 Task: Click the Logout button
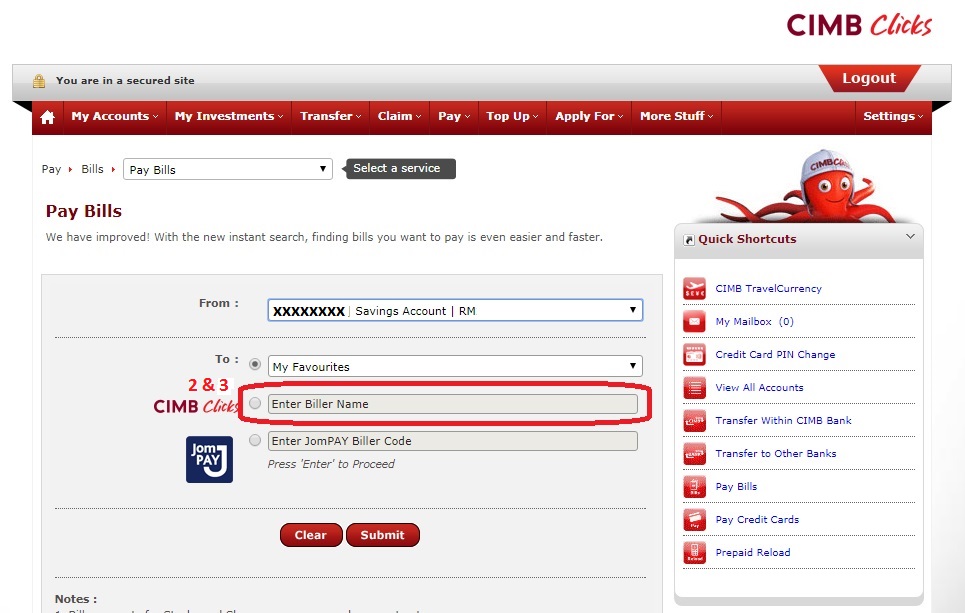(869, 78)
